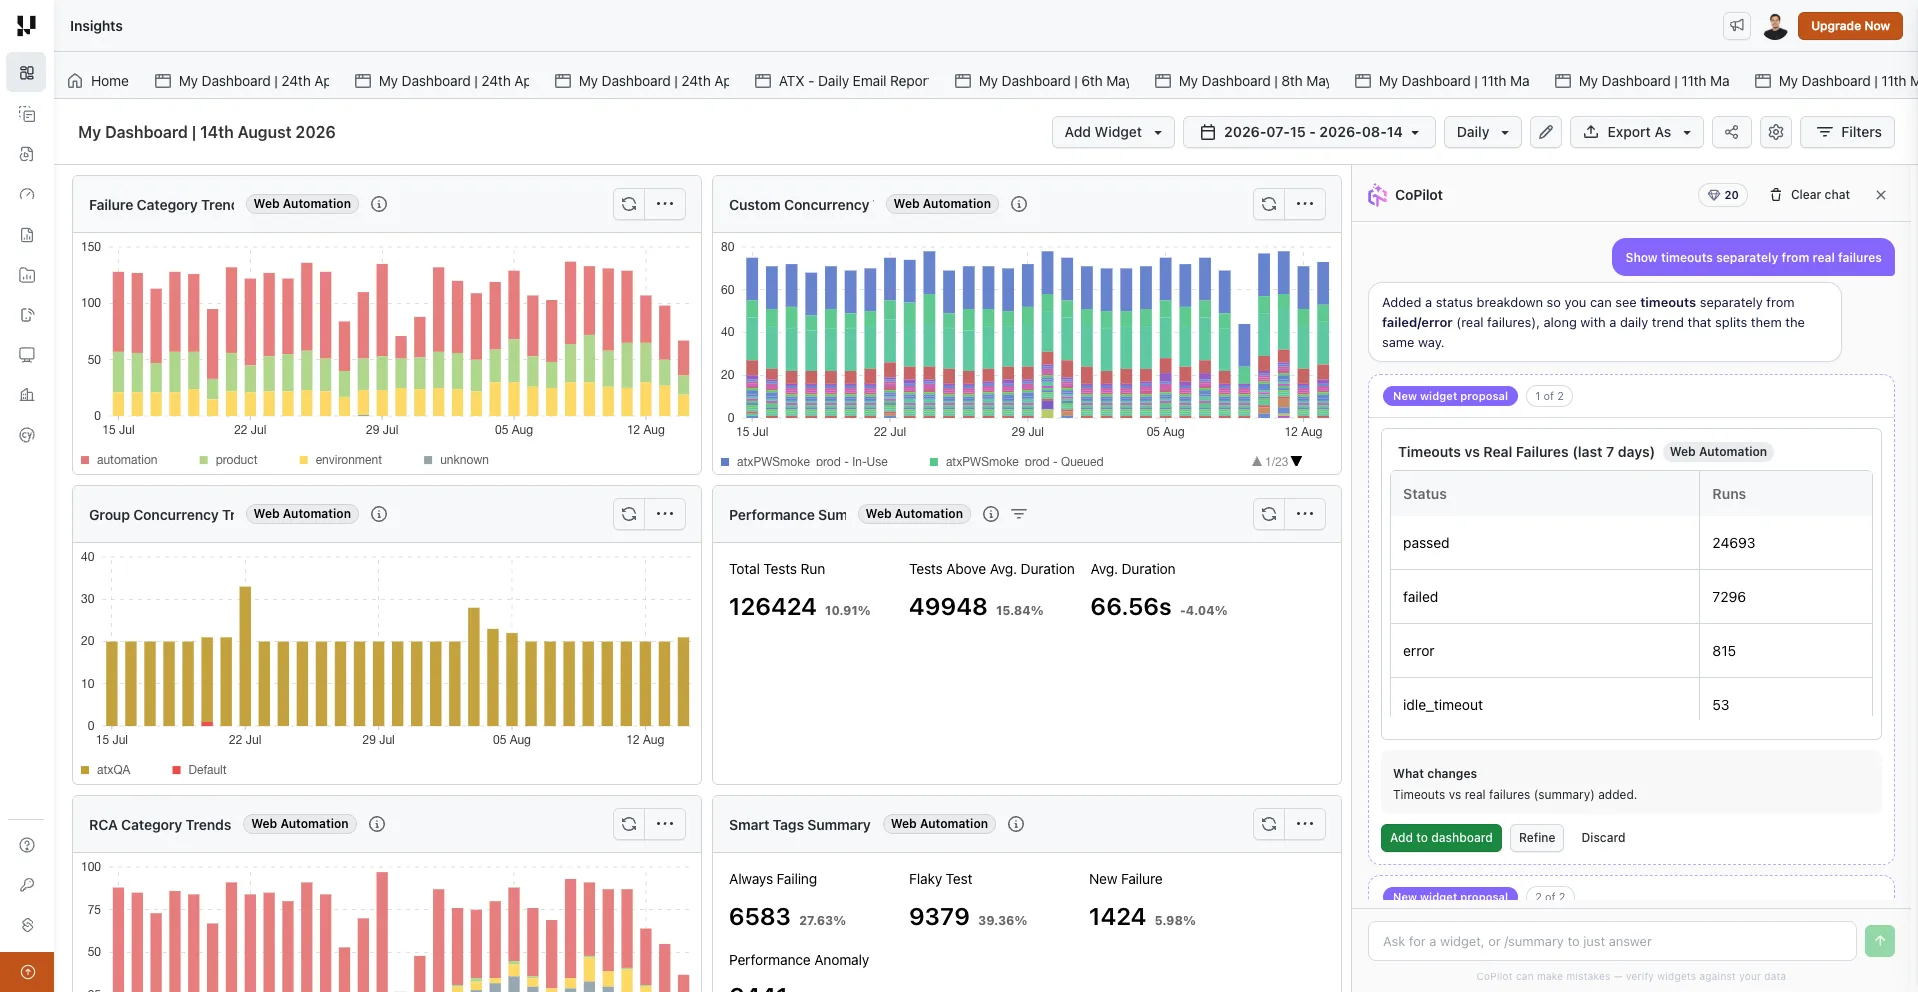Open more options for RCA Category Trends

pos(665,824)
